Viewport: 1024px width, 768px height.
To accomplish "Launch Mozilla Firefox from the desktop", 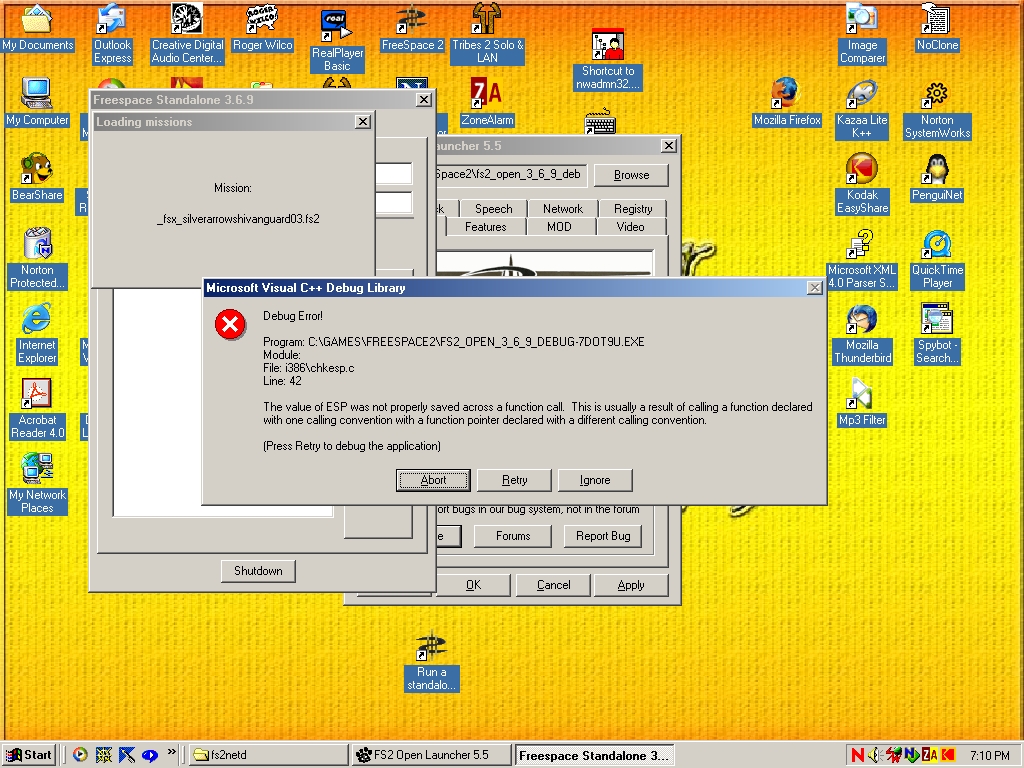I will pos(787,102).
